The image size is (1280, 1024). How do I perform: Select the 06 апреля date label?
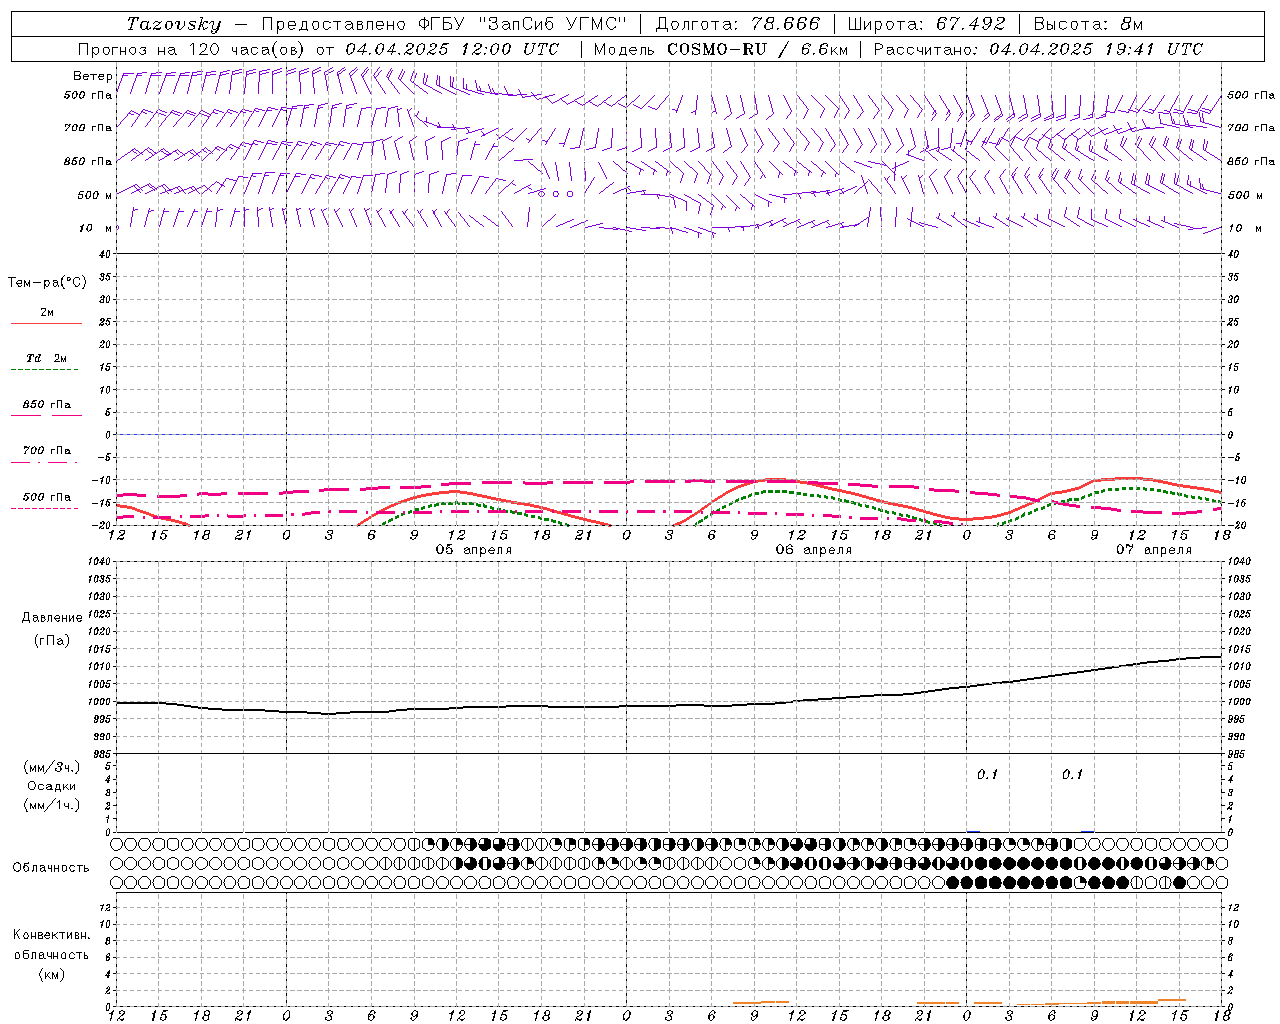click(814, 550)
